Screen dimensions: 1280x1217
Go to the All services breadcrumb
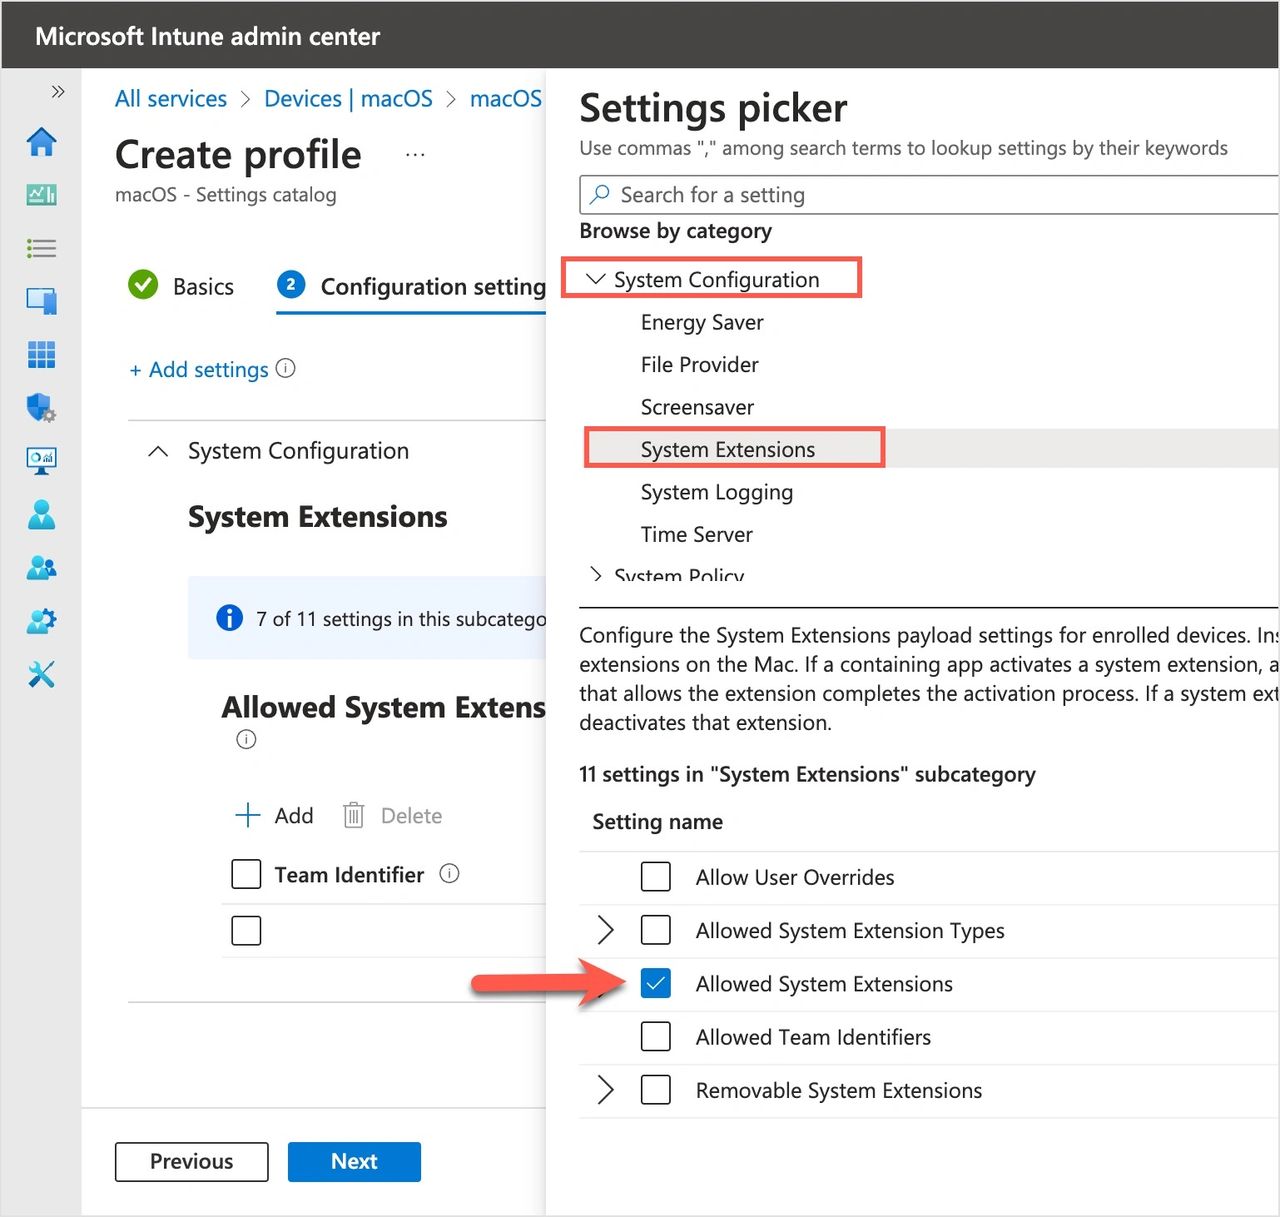pos(171,99)
